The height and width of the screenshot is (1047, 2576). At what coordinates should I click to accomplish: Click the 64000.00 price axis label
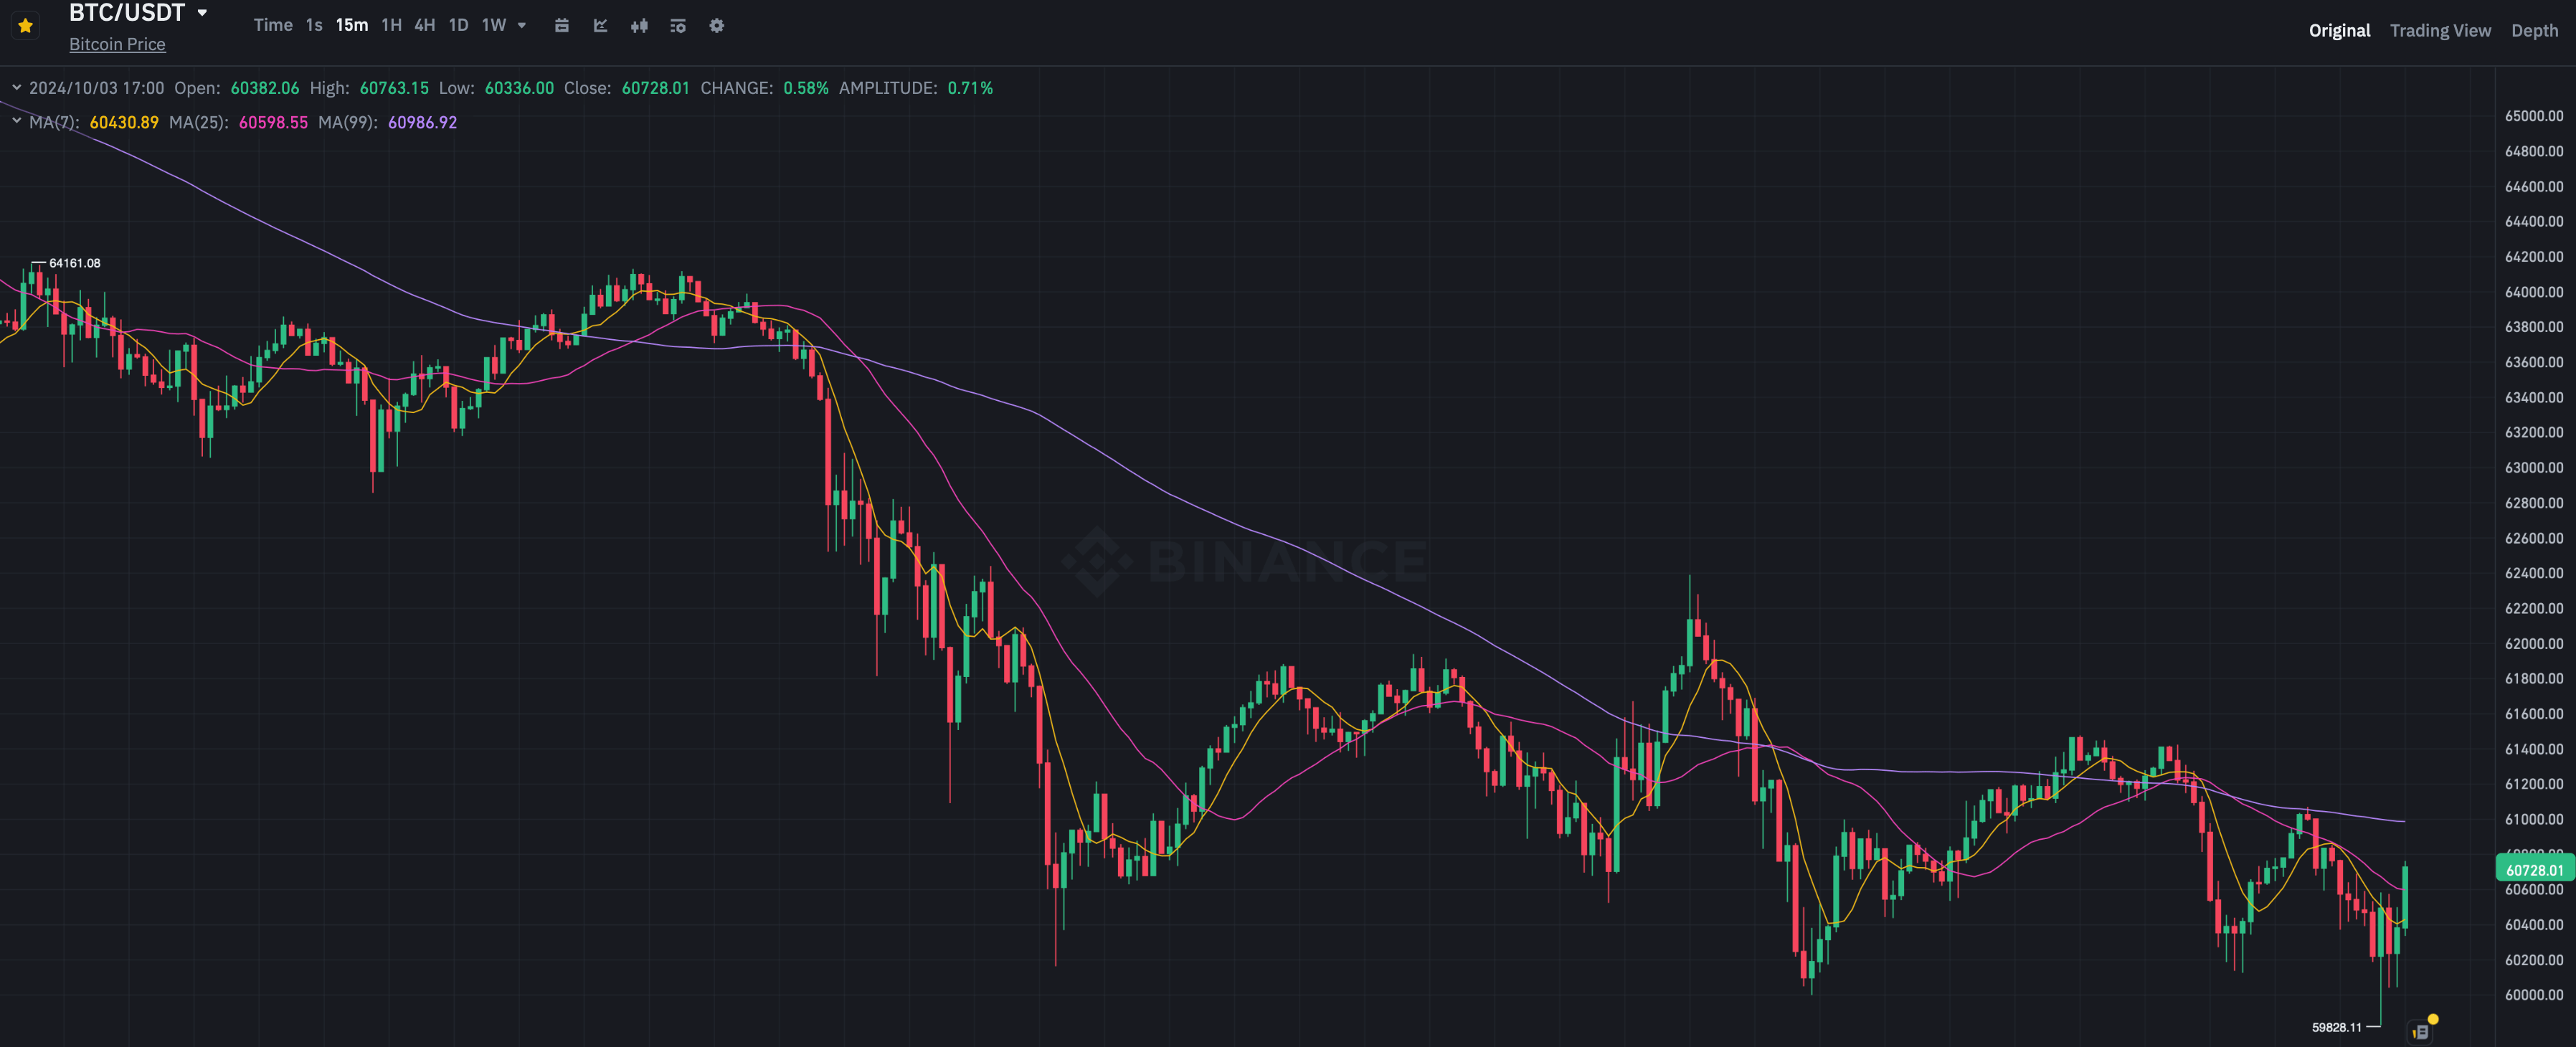[2533, 292]
